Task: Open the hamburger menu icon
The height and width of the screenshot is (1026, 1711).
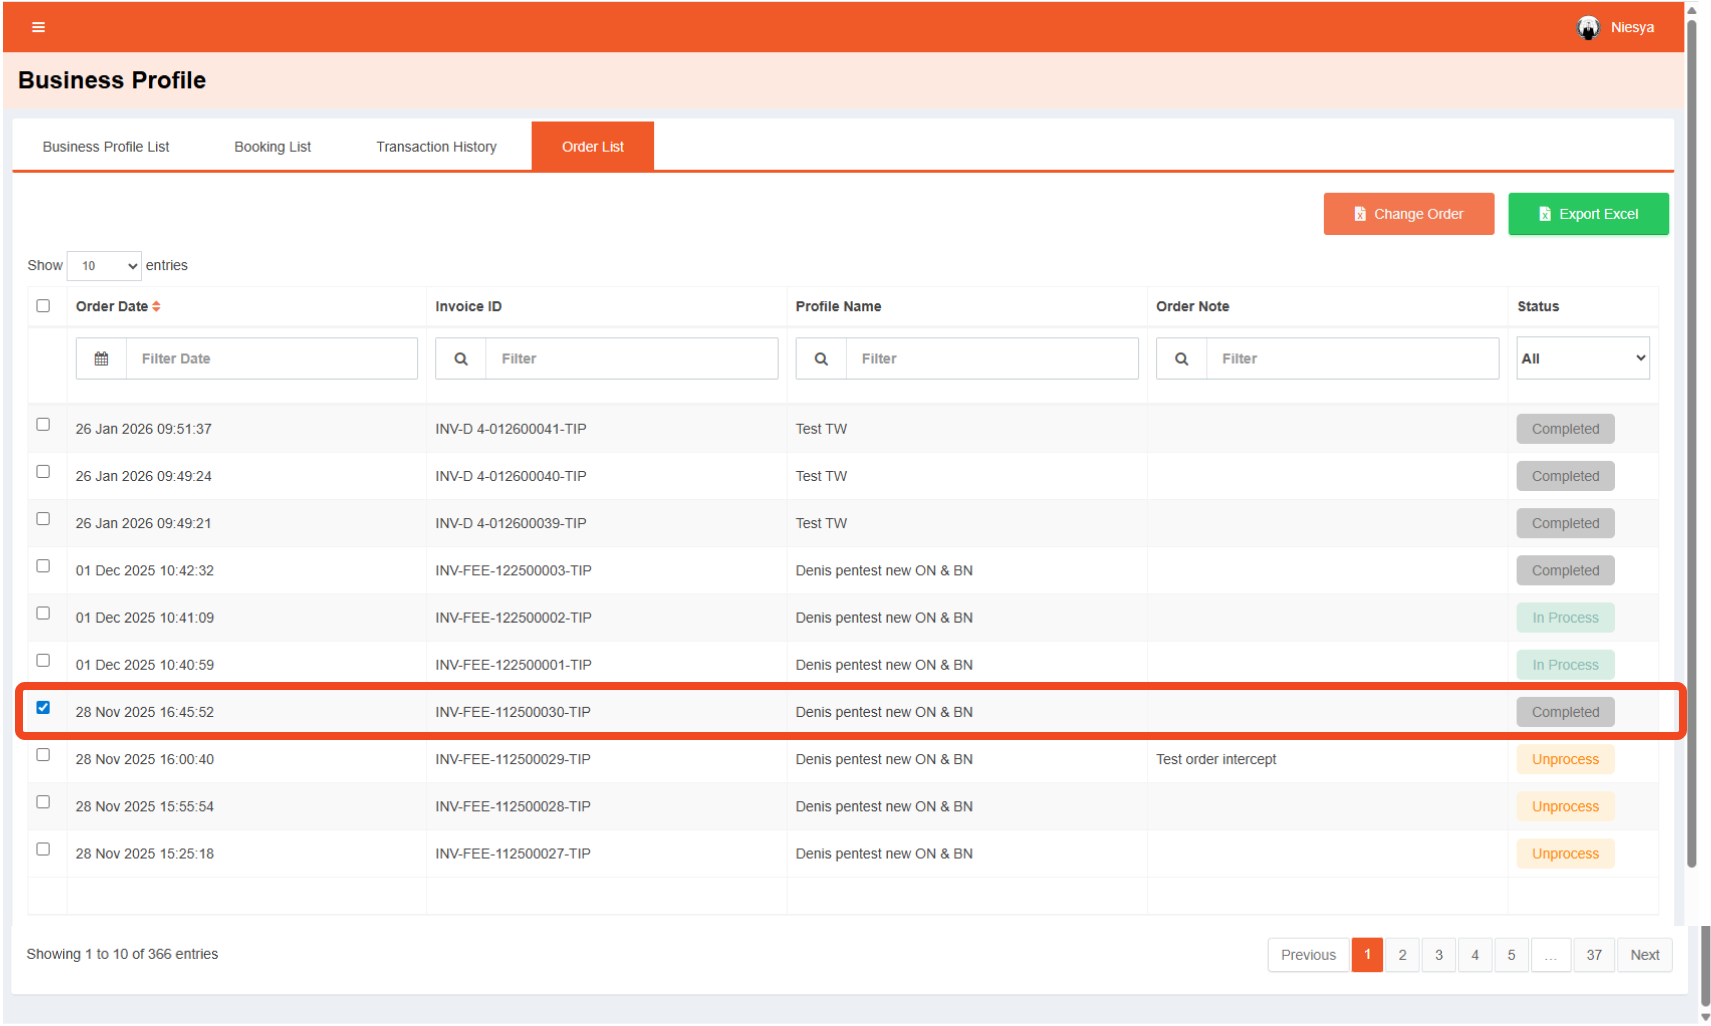Action: tap(38, 27)
